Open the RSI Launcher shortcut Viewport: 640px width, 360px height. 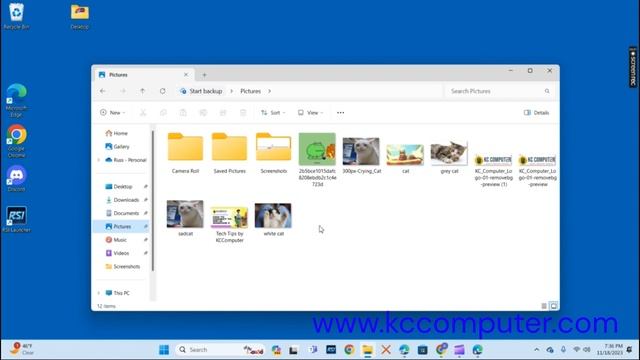[16, 219]
